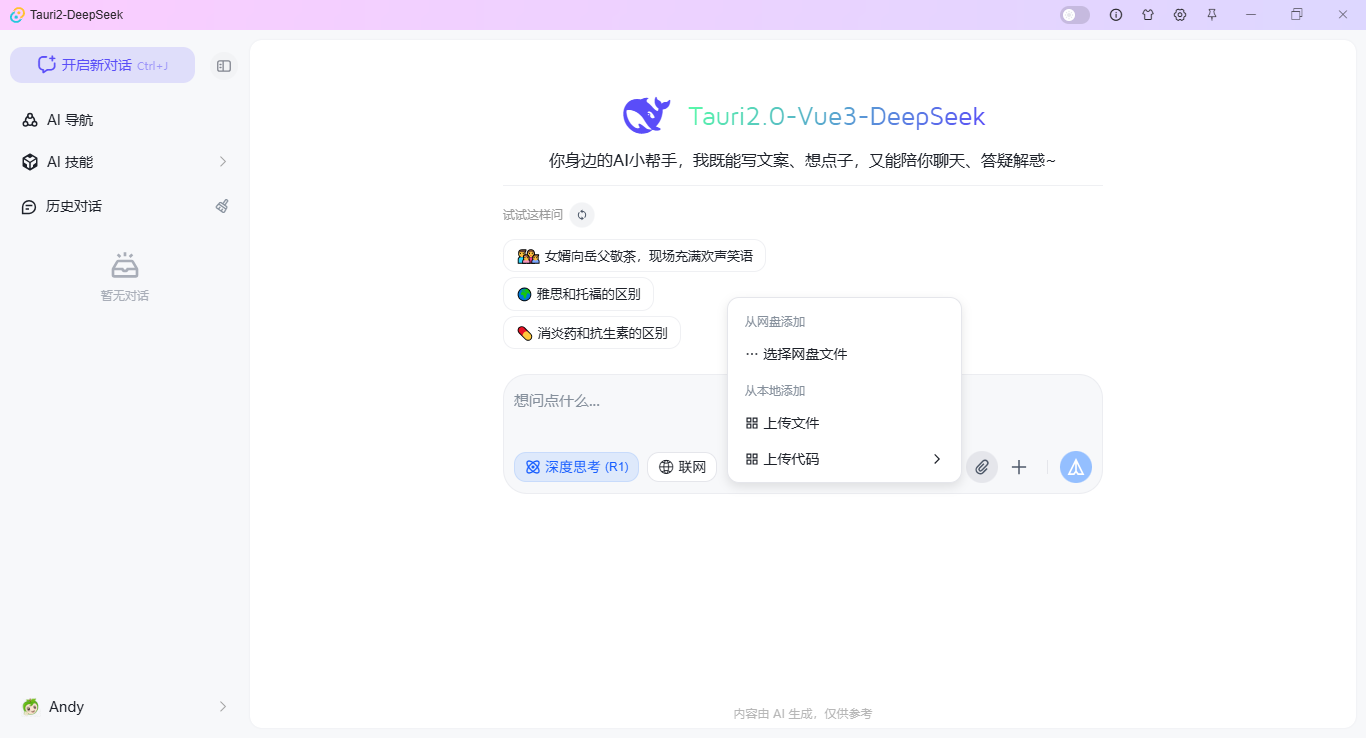Select suggestion 女婿向岳父敬茶，现场充满欢声笑语
This screenshot has width=1366, height=738.
(634, 256)
